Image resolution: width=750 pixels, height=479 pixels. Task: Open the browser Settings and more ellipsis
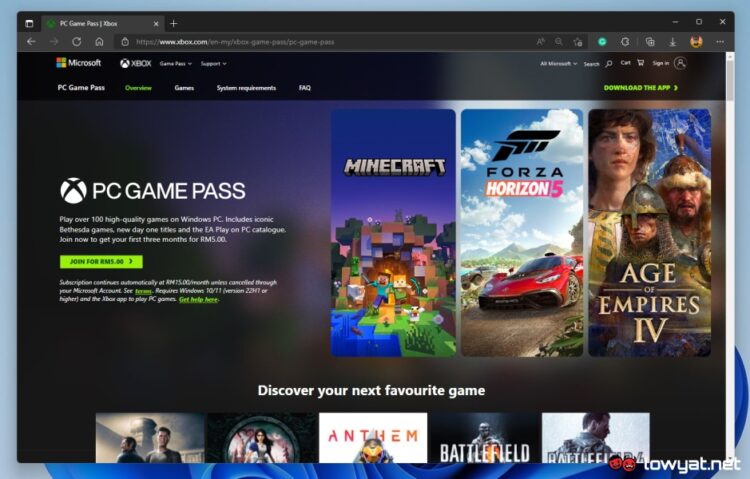pos(719,42)
